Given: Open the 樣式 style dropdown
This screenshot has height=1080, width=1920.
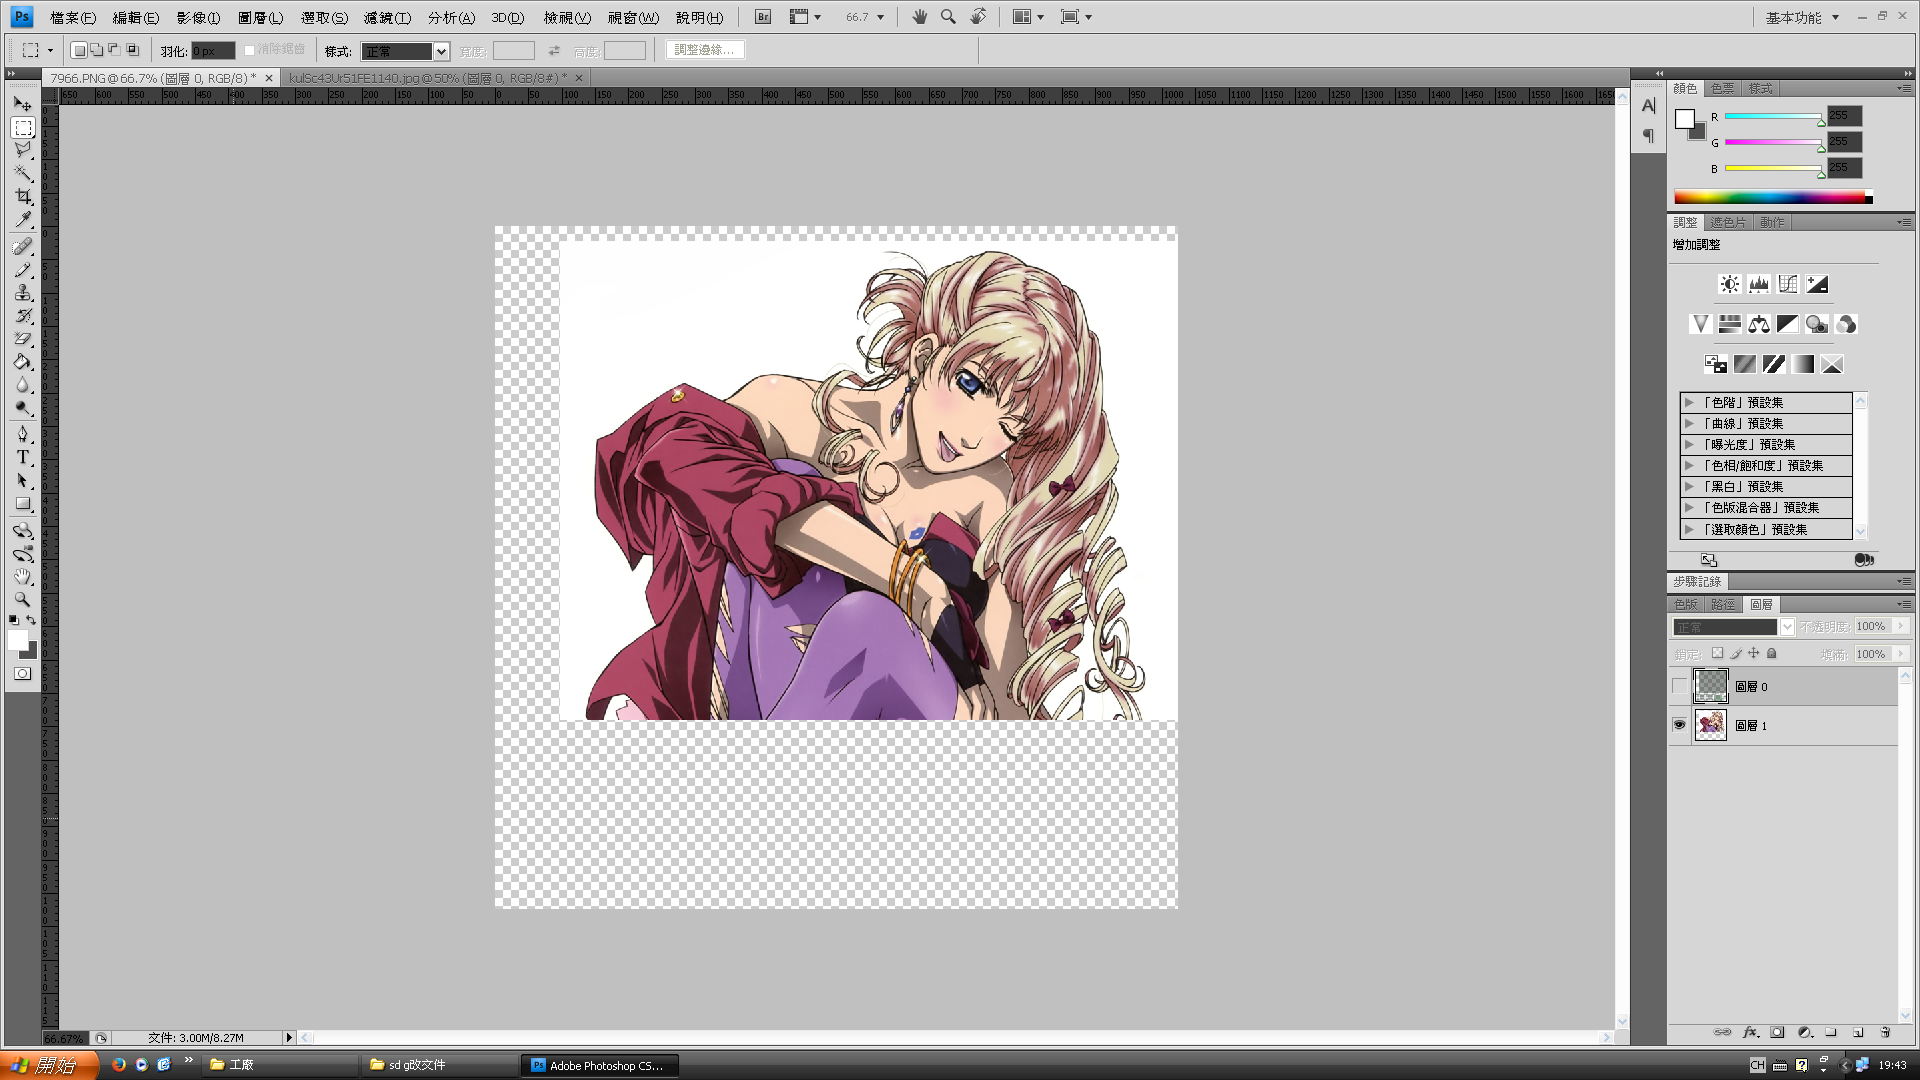Looking at the screenshot, I should click(x=441, y=51).
